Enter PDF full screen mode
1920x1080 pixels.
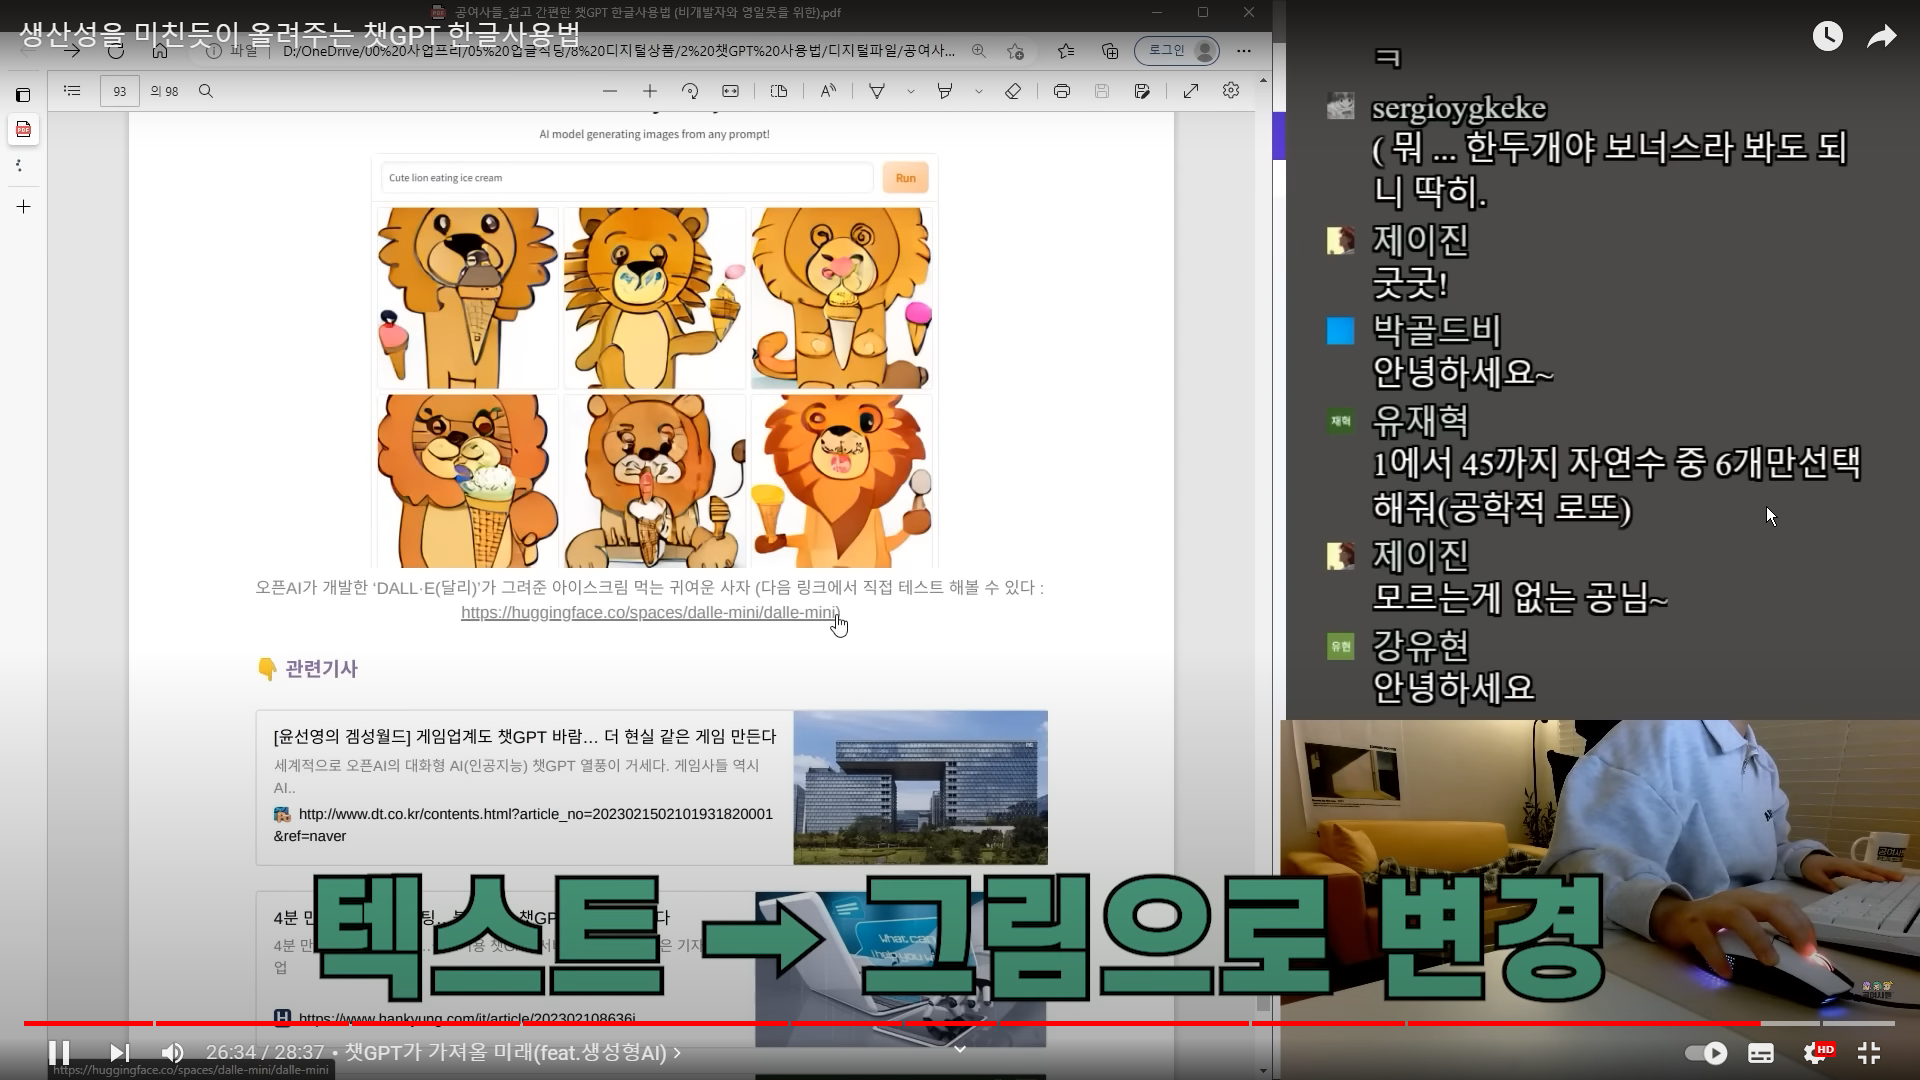click(x=1191, y=91)
